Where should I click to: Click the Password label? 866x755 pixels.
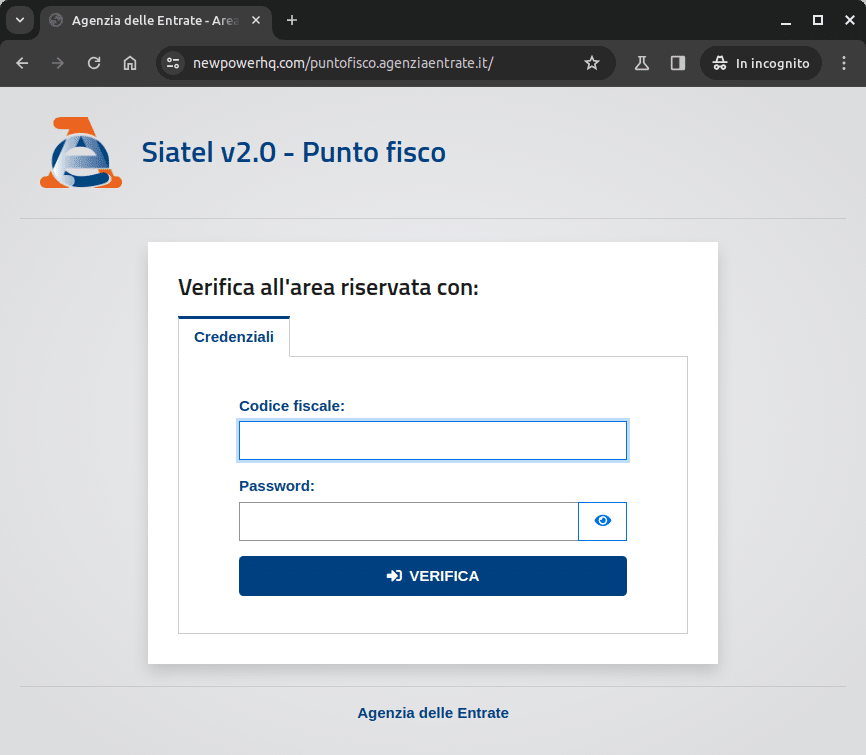coord(277,486)
